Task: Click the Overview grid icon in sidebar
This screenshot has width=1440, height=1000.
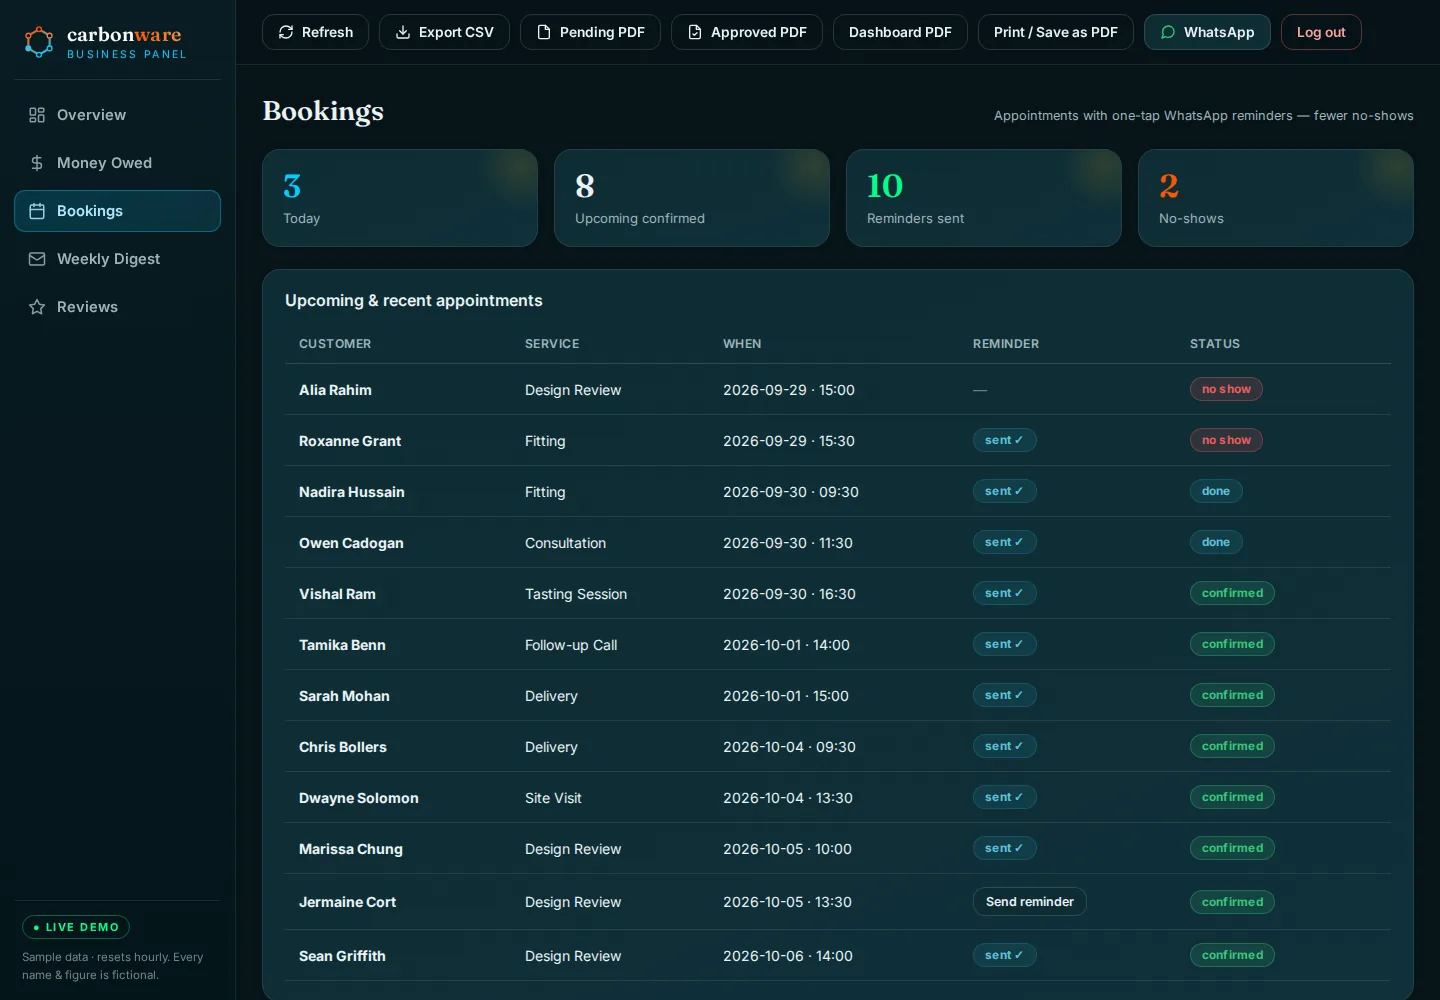Action: [37, 115]
